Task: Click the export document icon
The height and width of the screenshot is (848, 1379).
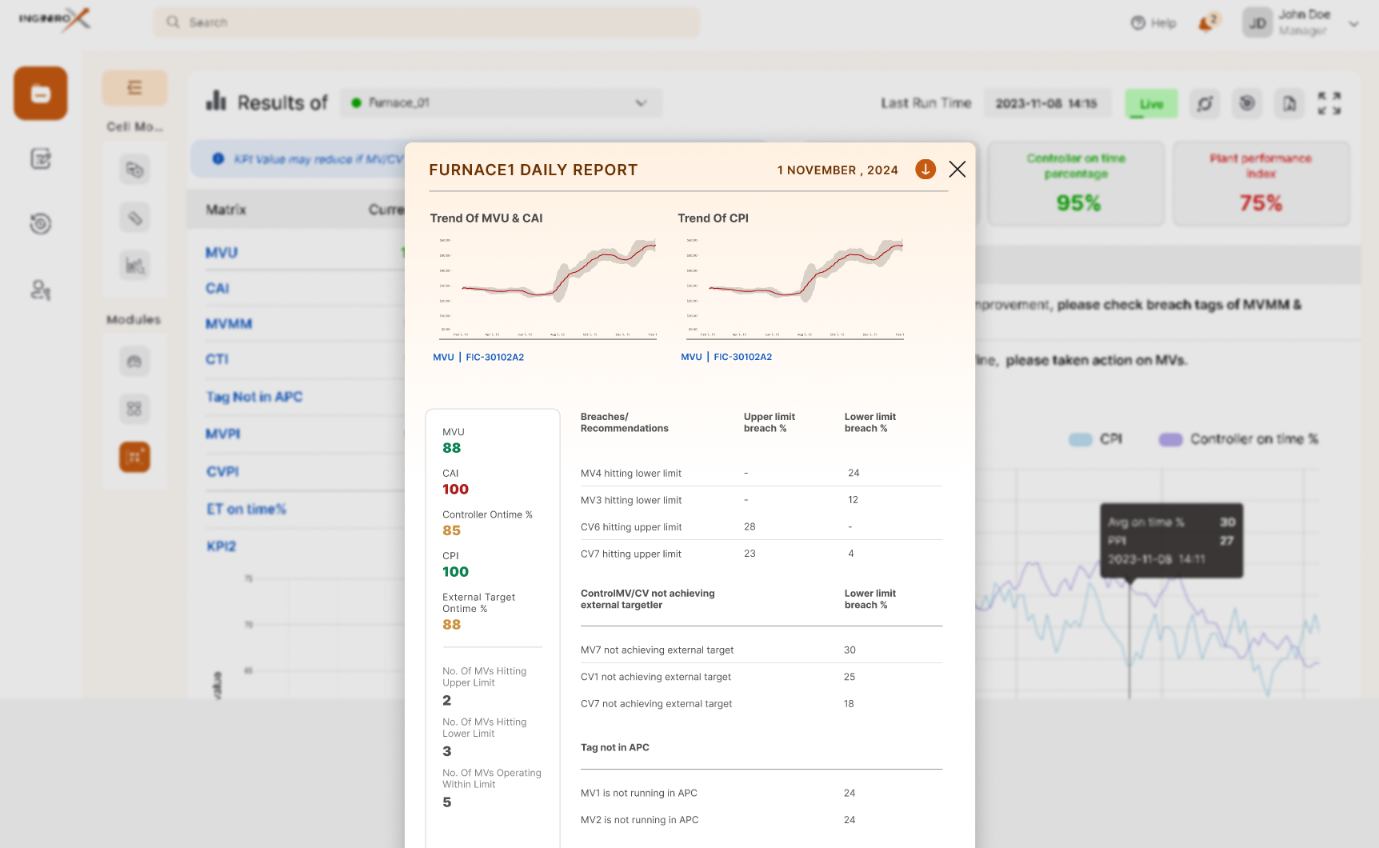Action: point(1289,103)
